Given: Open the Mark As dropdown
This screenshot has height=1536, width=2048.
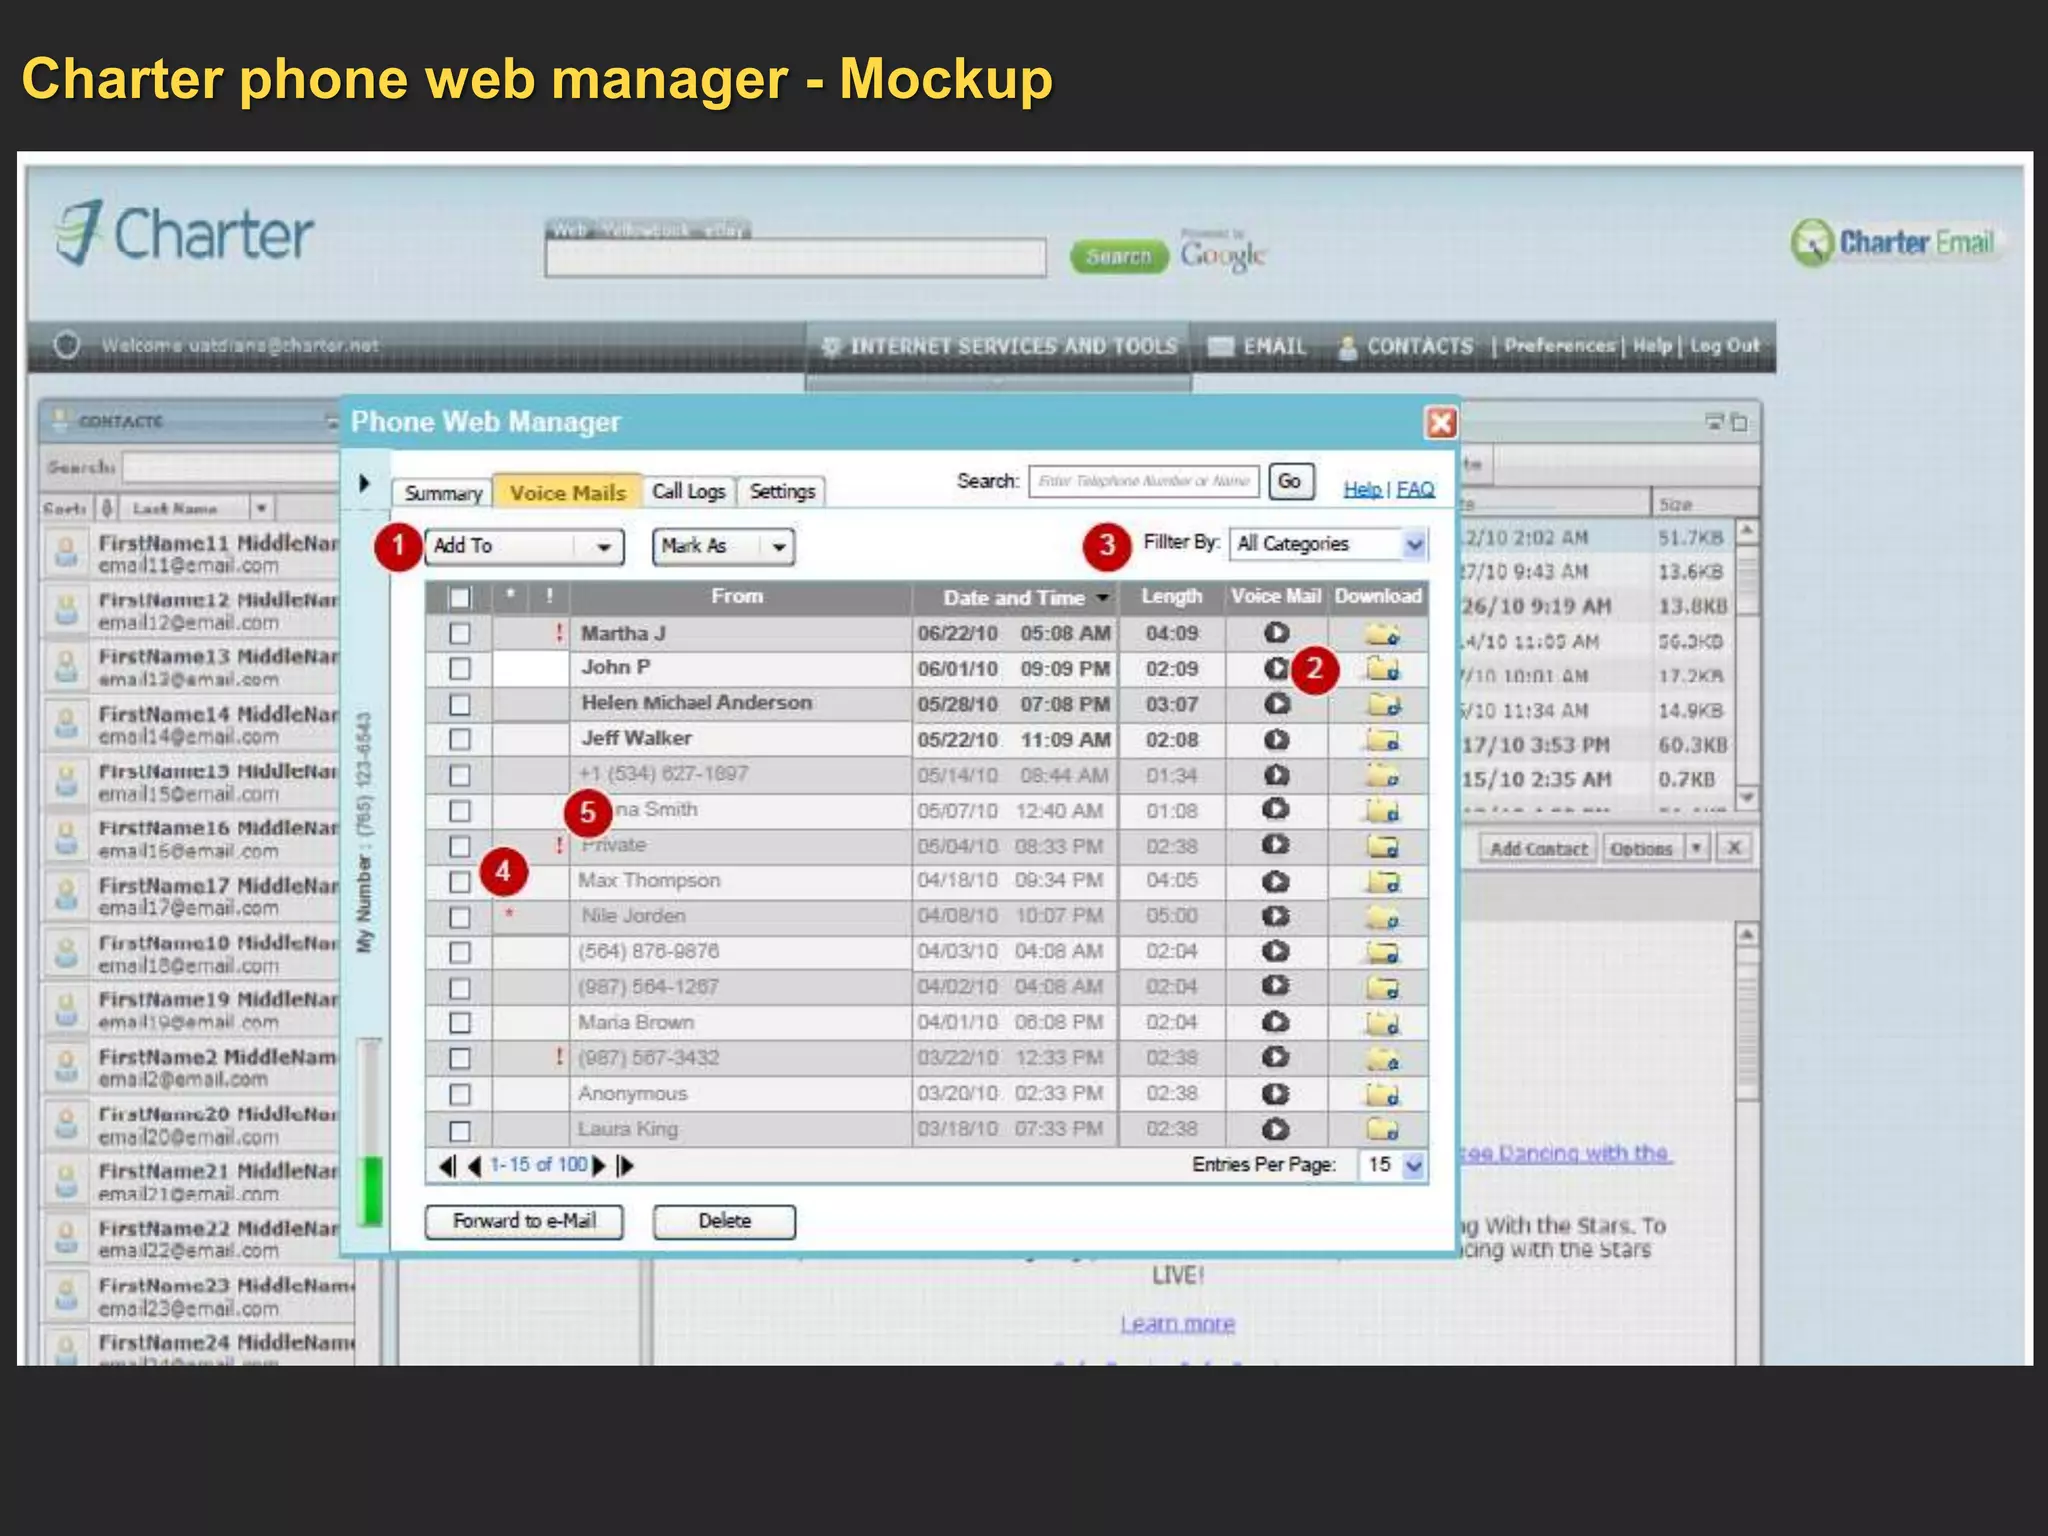Looking at the screenshot, I should (723, 546).
